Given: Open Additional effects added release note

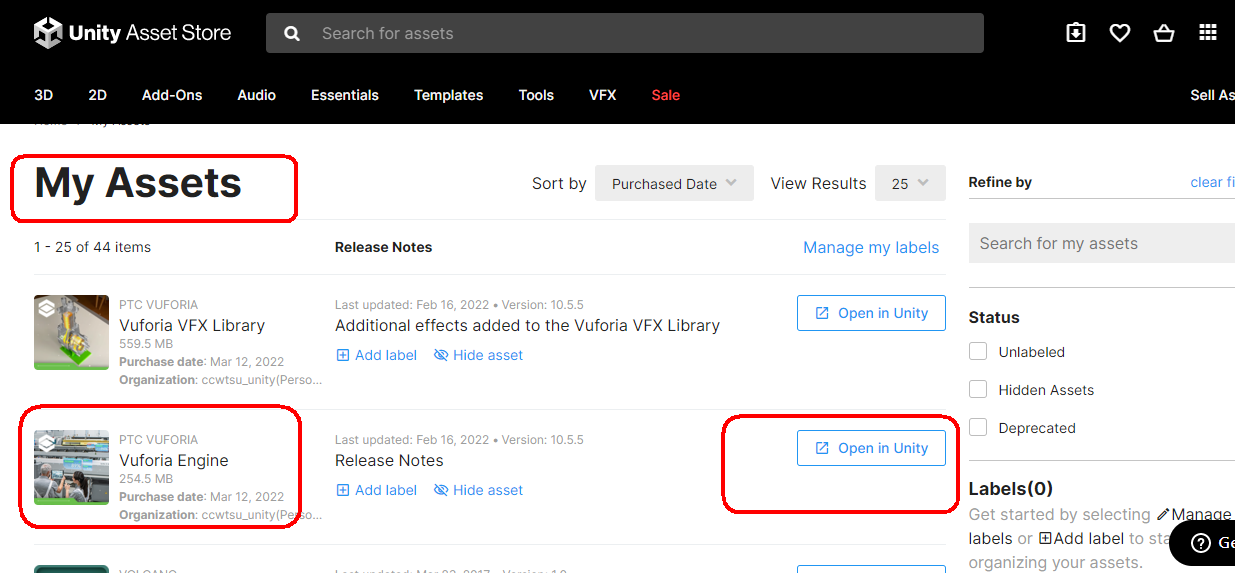Looking at the screenshot, I should pos(527,325).
